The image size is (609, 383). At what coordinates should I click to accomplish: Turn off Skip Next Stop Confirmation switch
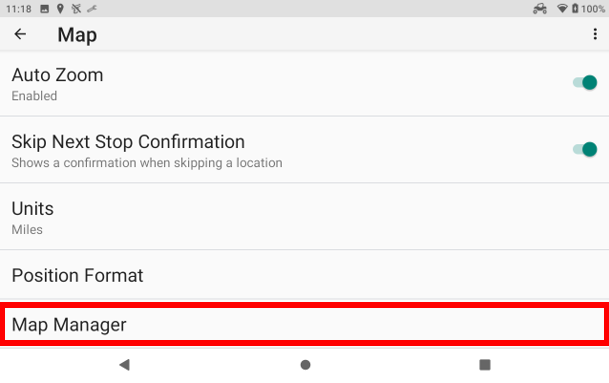click(585, 149)
